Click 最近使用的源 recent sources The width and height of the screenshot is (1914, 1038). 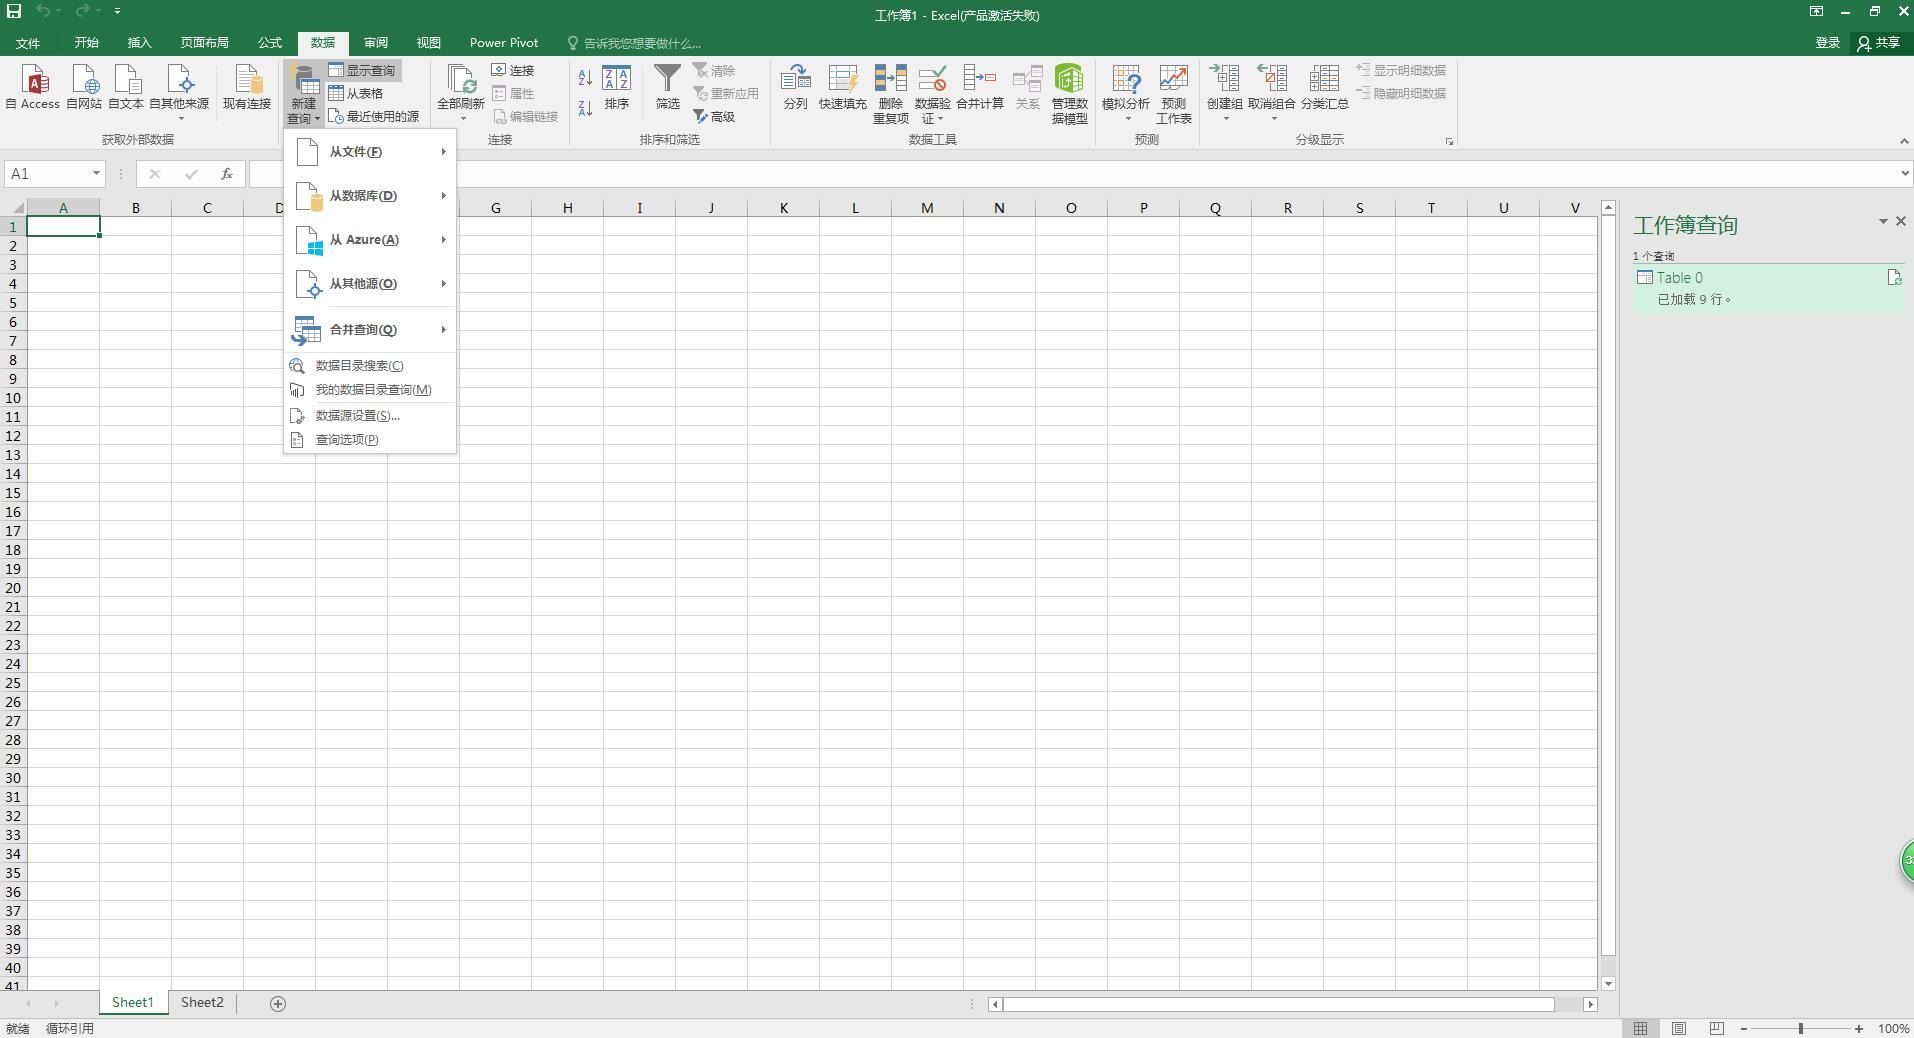[x=374, y=116]
